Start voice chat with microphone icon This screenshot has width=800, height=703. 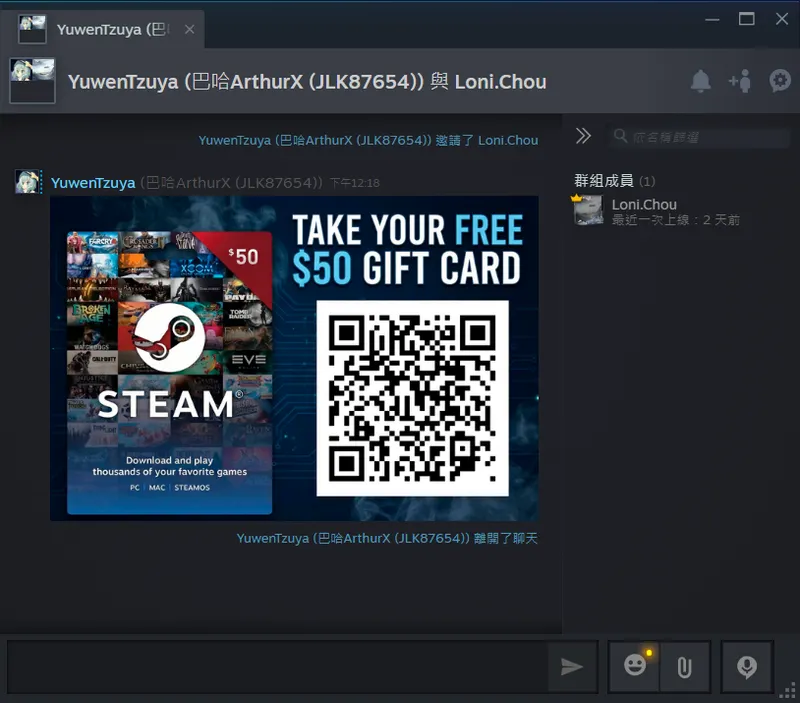(746, 666)
